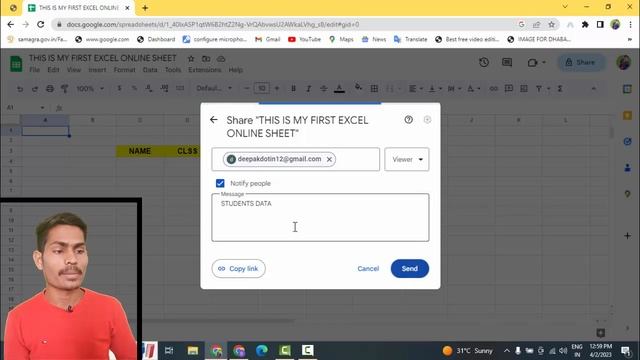Open Contacts in the side panel

coord(627,168)
